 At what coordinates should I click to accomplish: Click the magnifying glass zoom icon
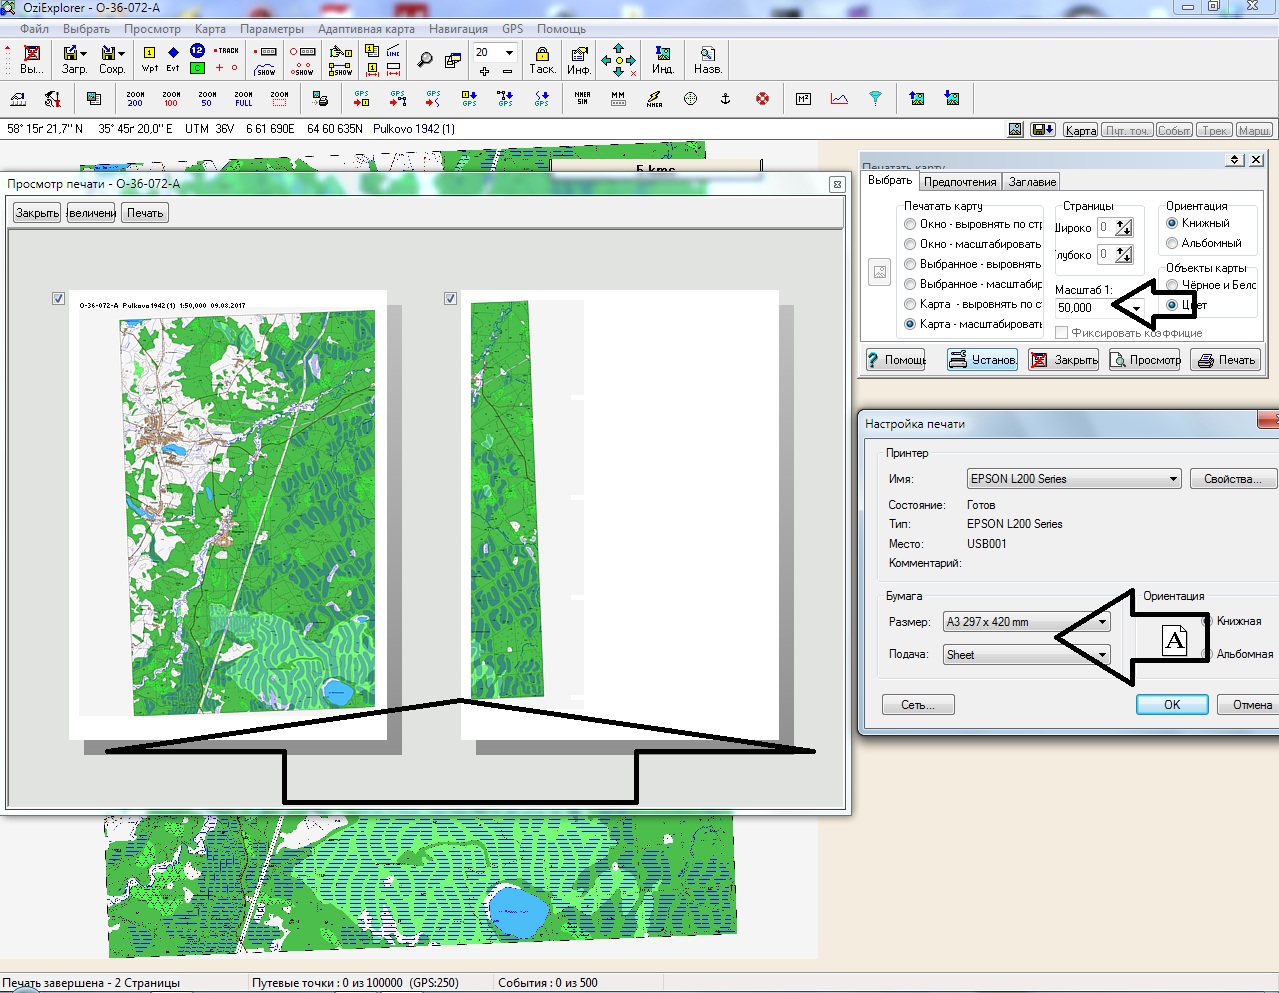tap(425, 60)
